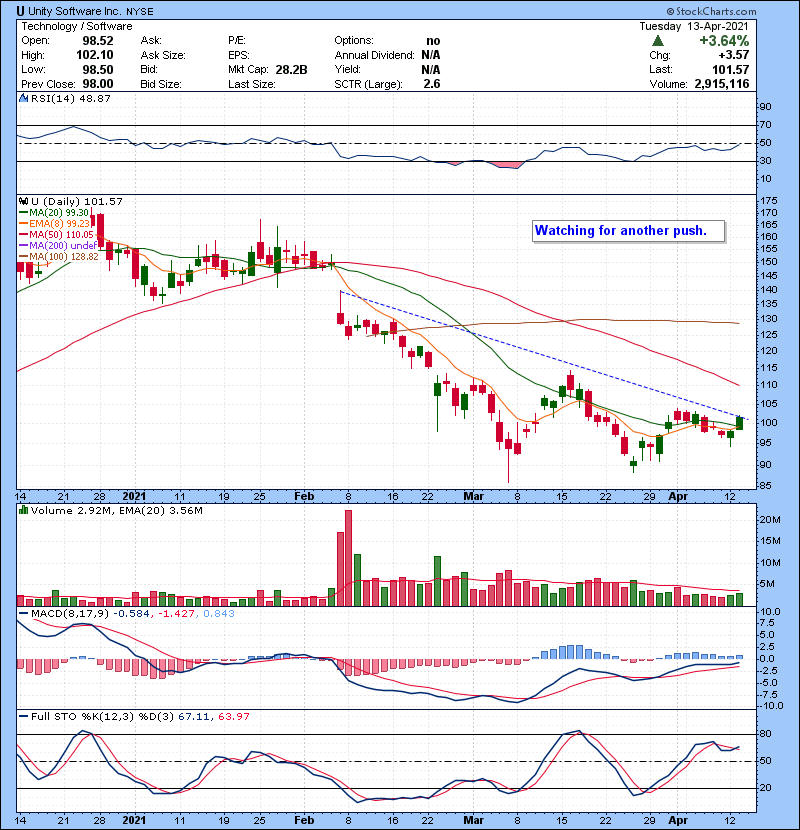800x830 pixels.
Task: Select the Last price 101.57 in the header
Action: tap(731, 69)
